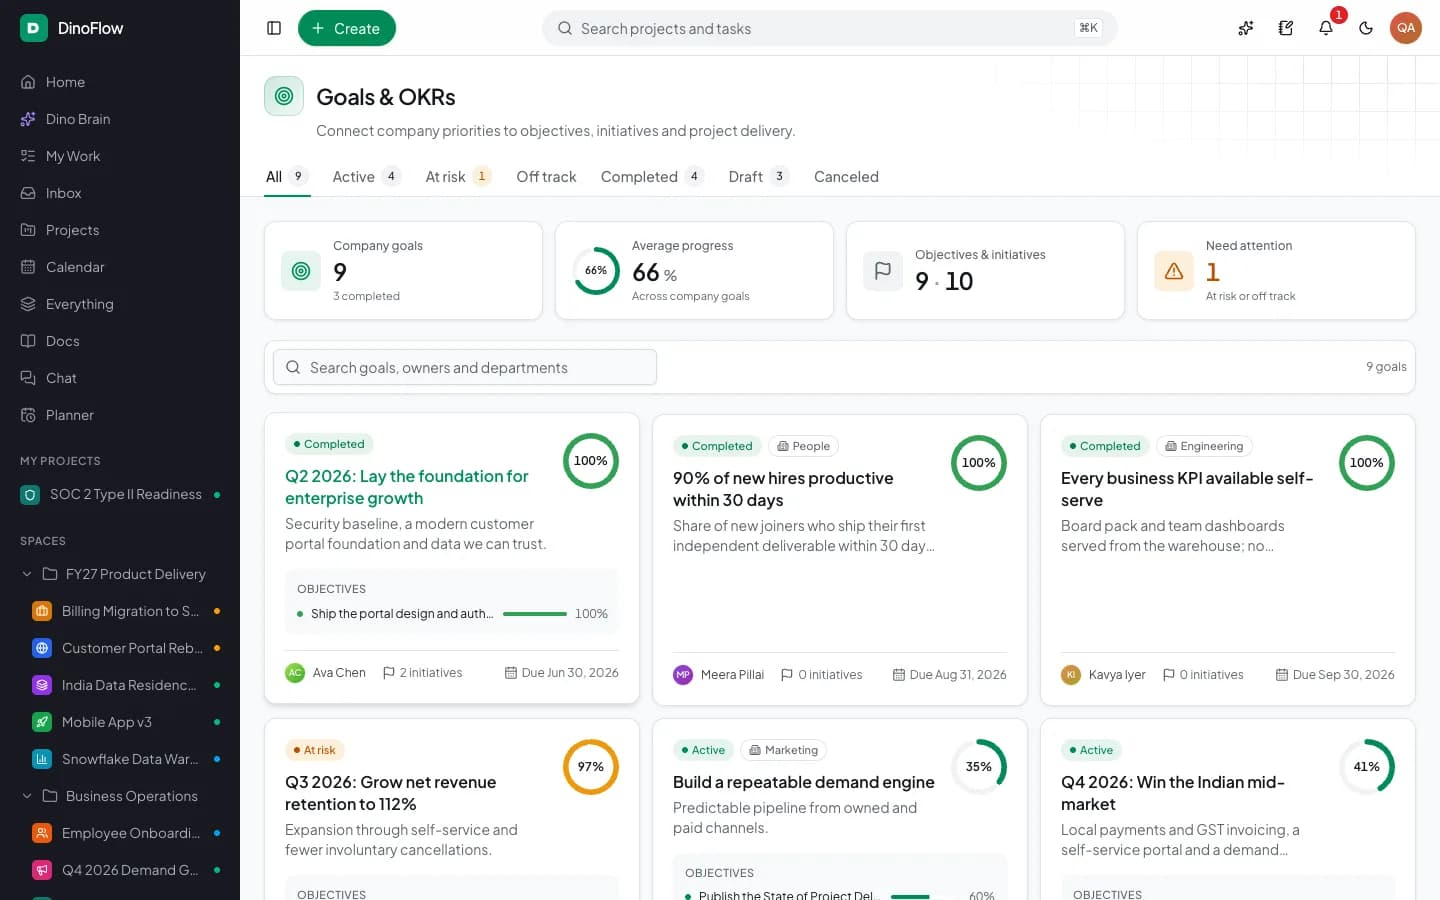Switch to the Canceled tab
The image size is (1440, 900).
846,177
